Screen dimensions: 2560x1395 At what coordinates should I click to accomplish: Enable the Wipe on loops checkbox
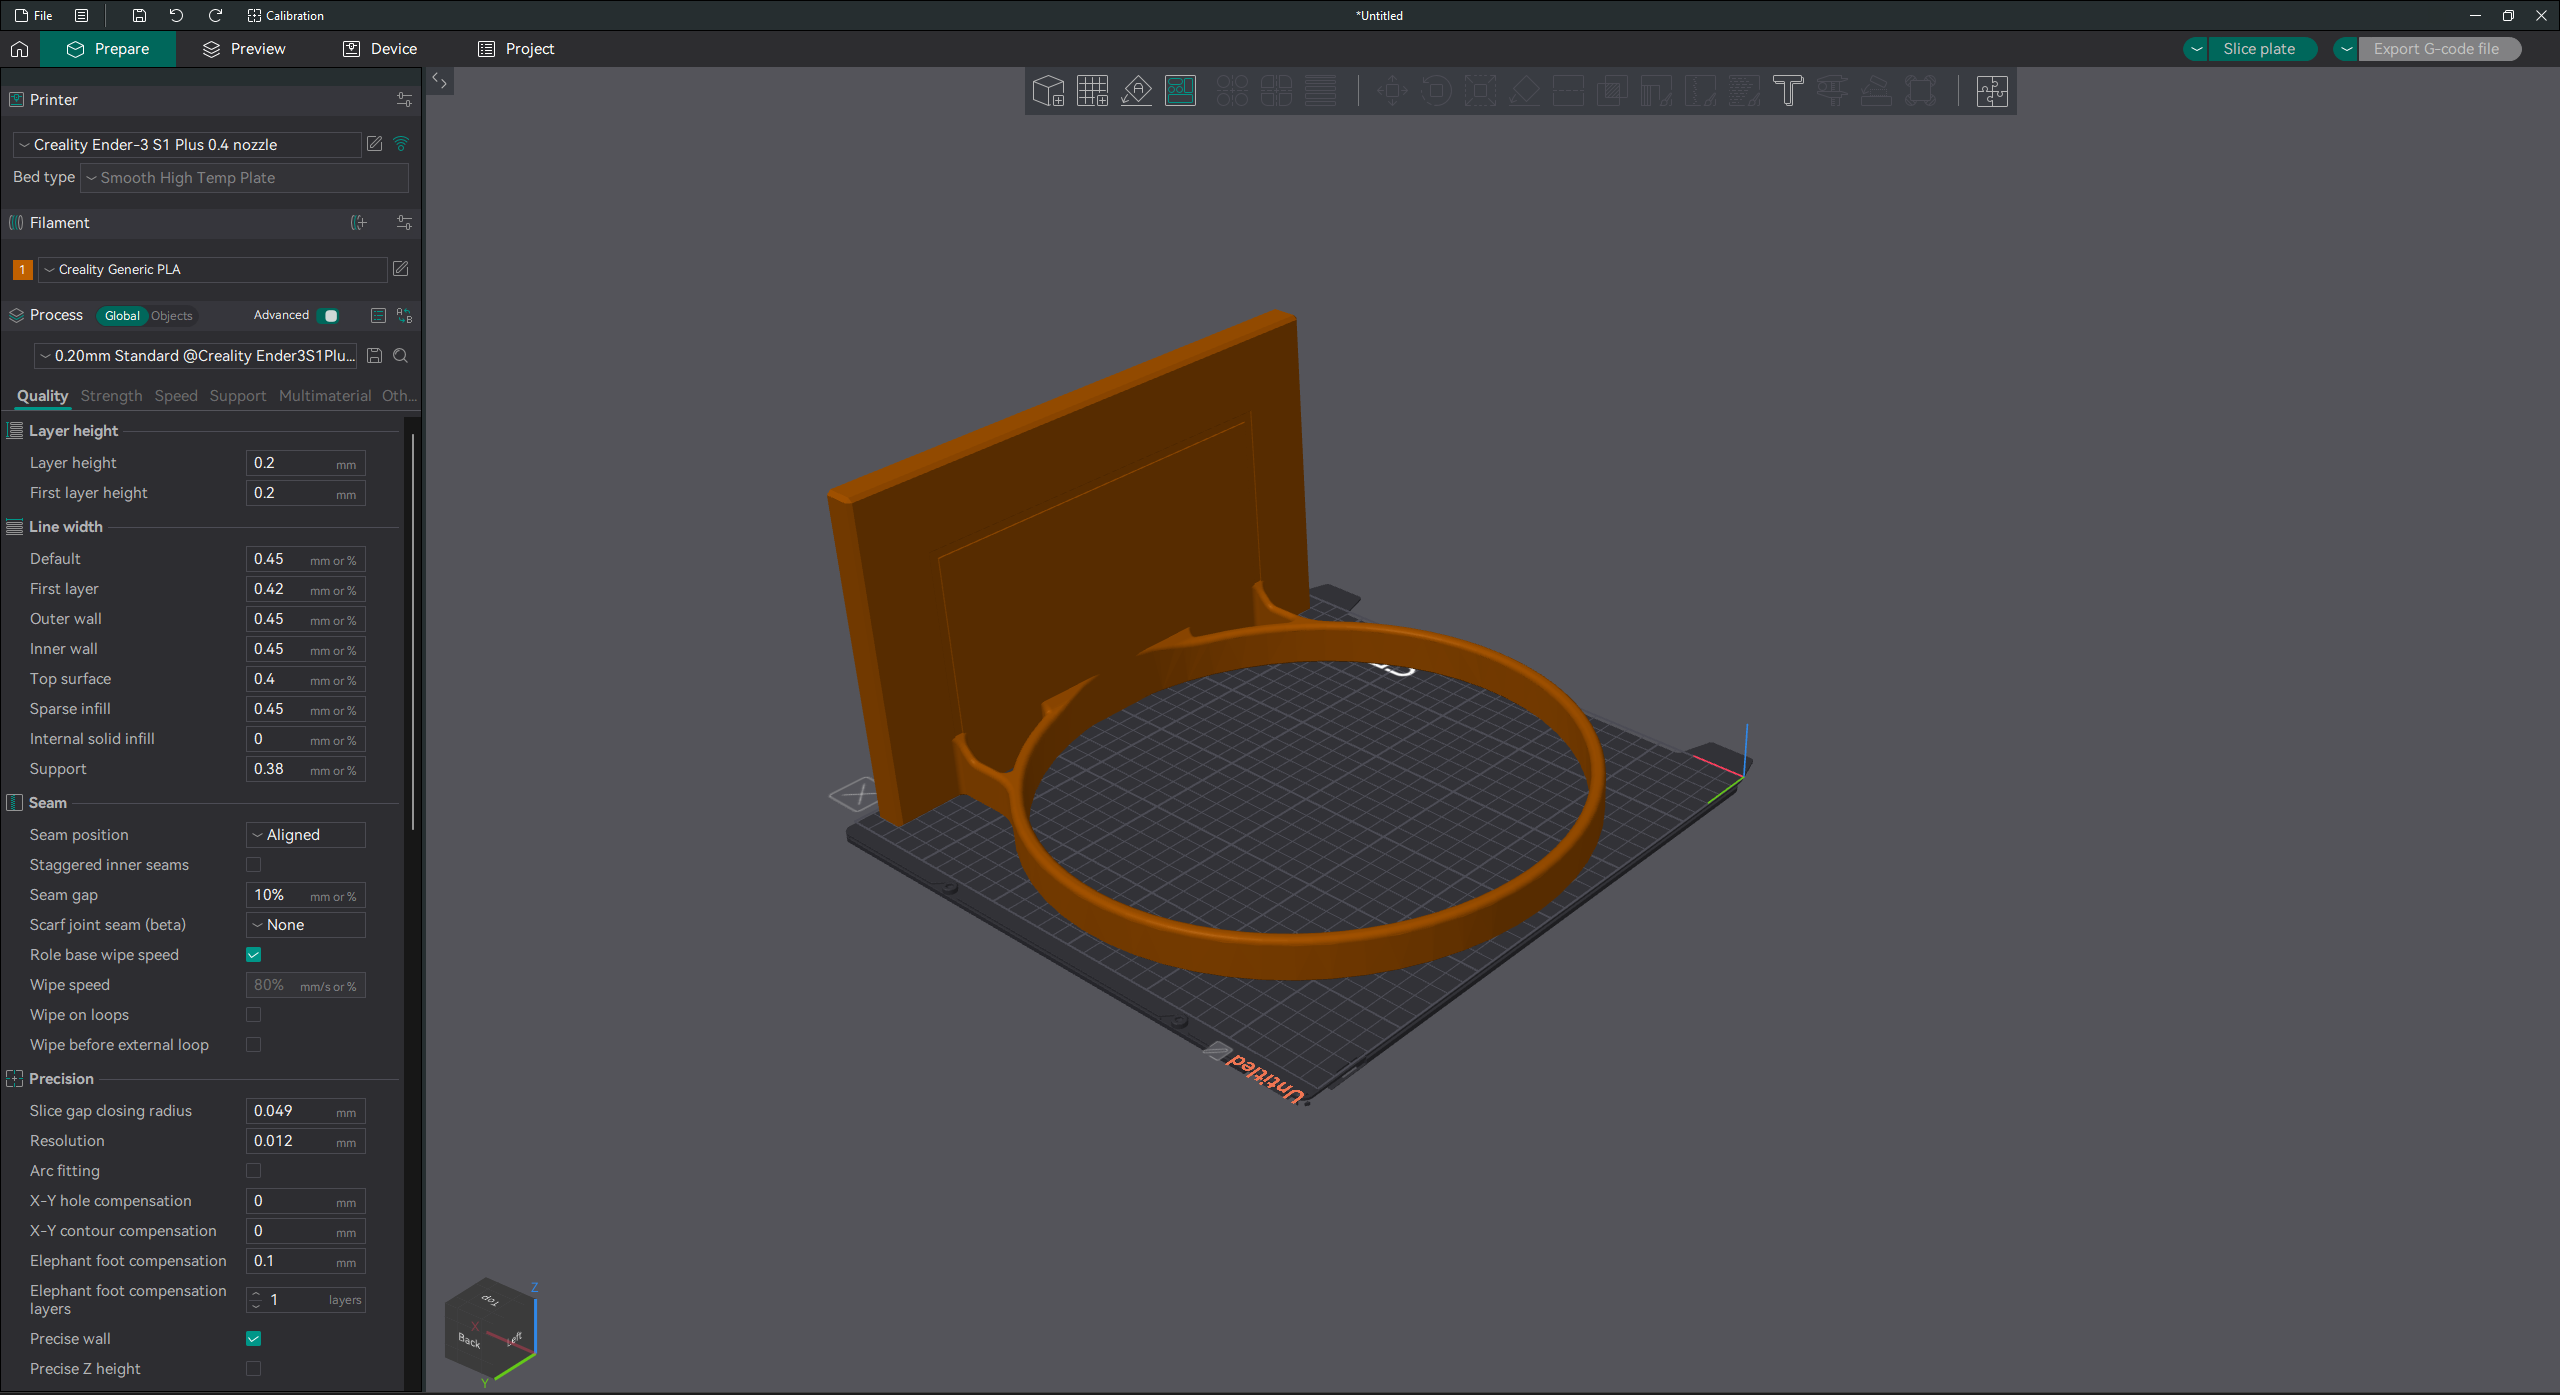[x=254, y=1015]
